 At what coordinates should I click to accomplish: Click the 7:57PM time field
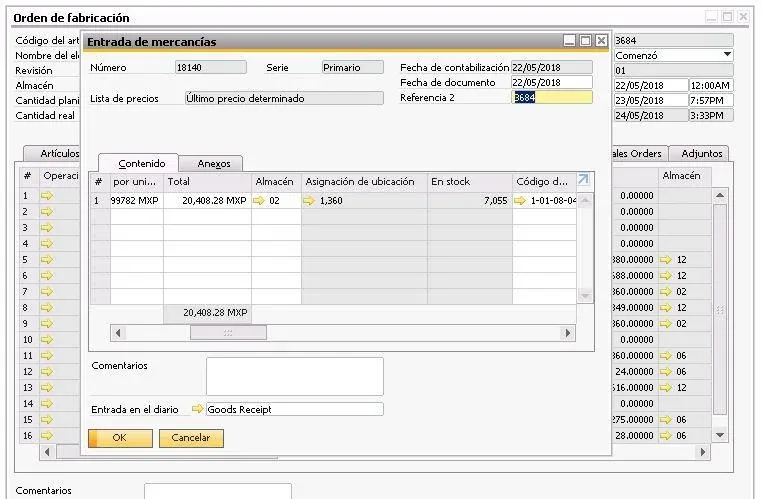(x=711, y=100)
